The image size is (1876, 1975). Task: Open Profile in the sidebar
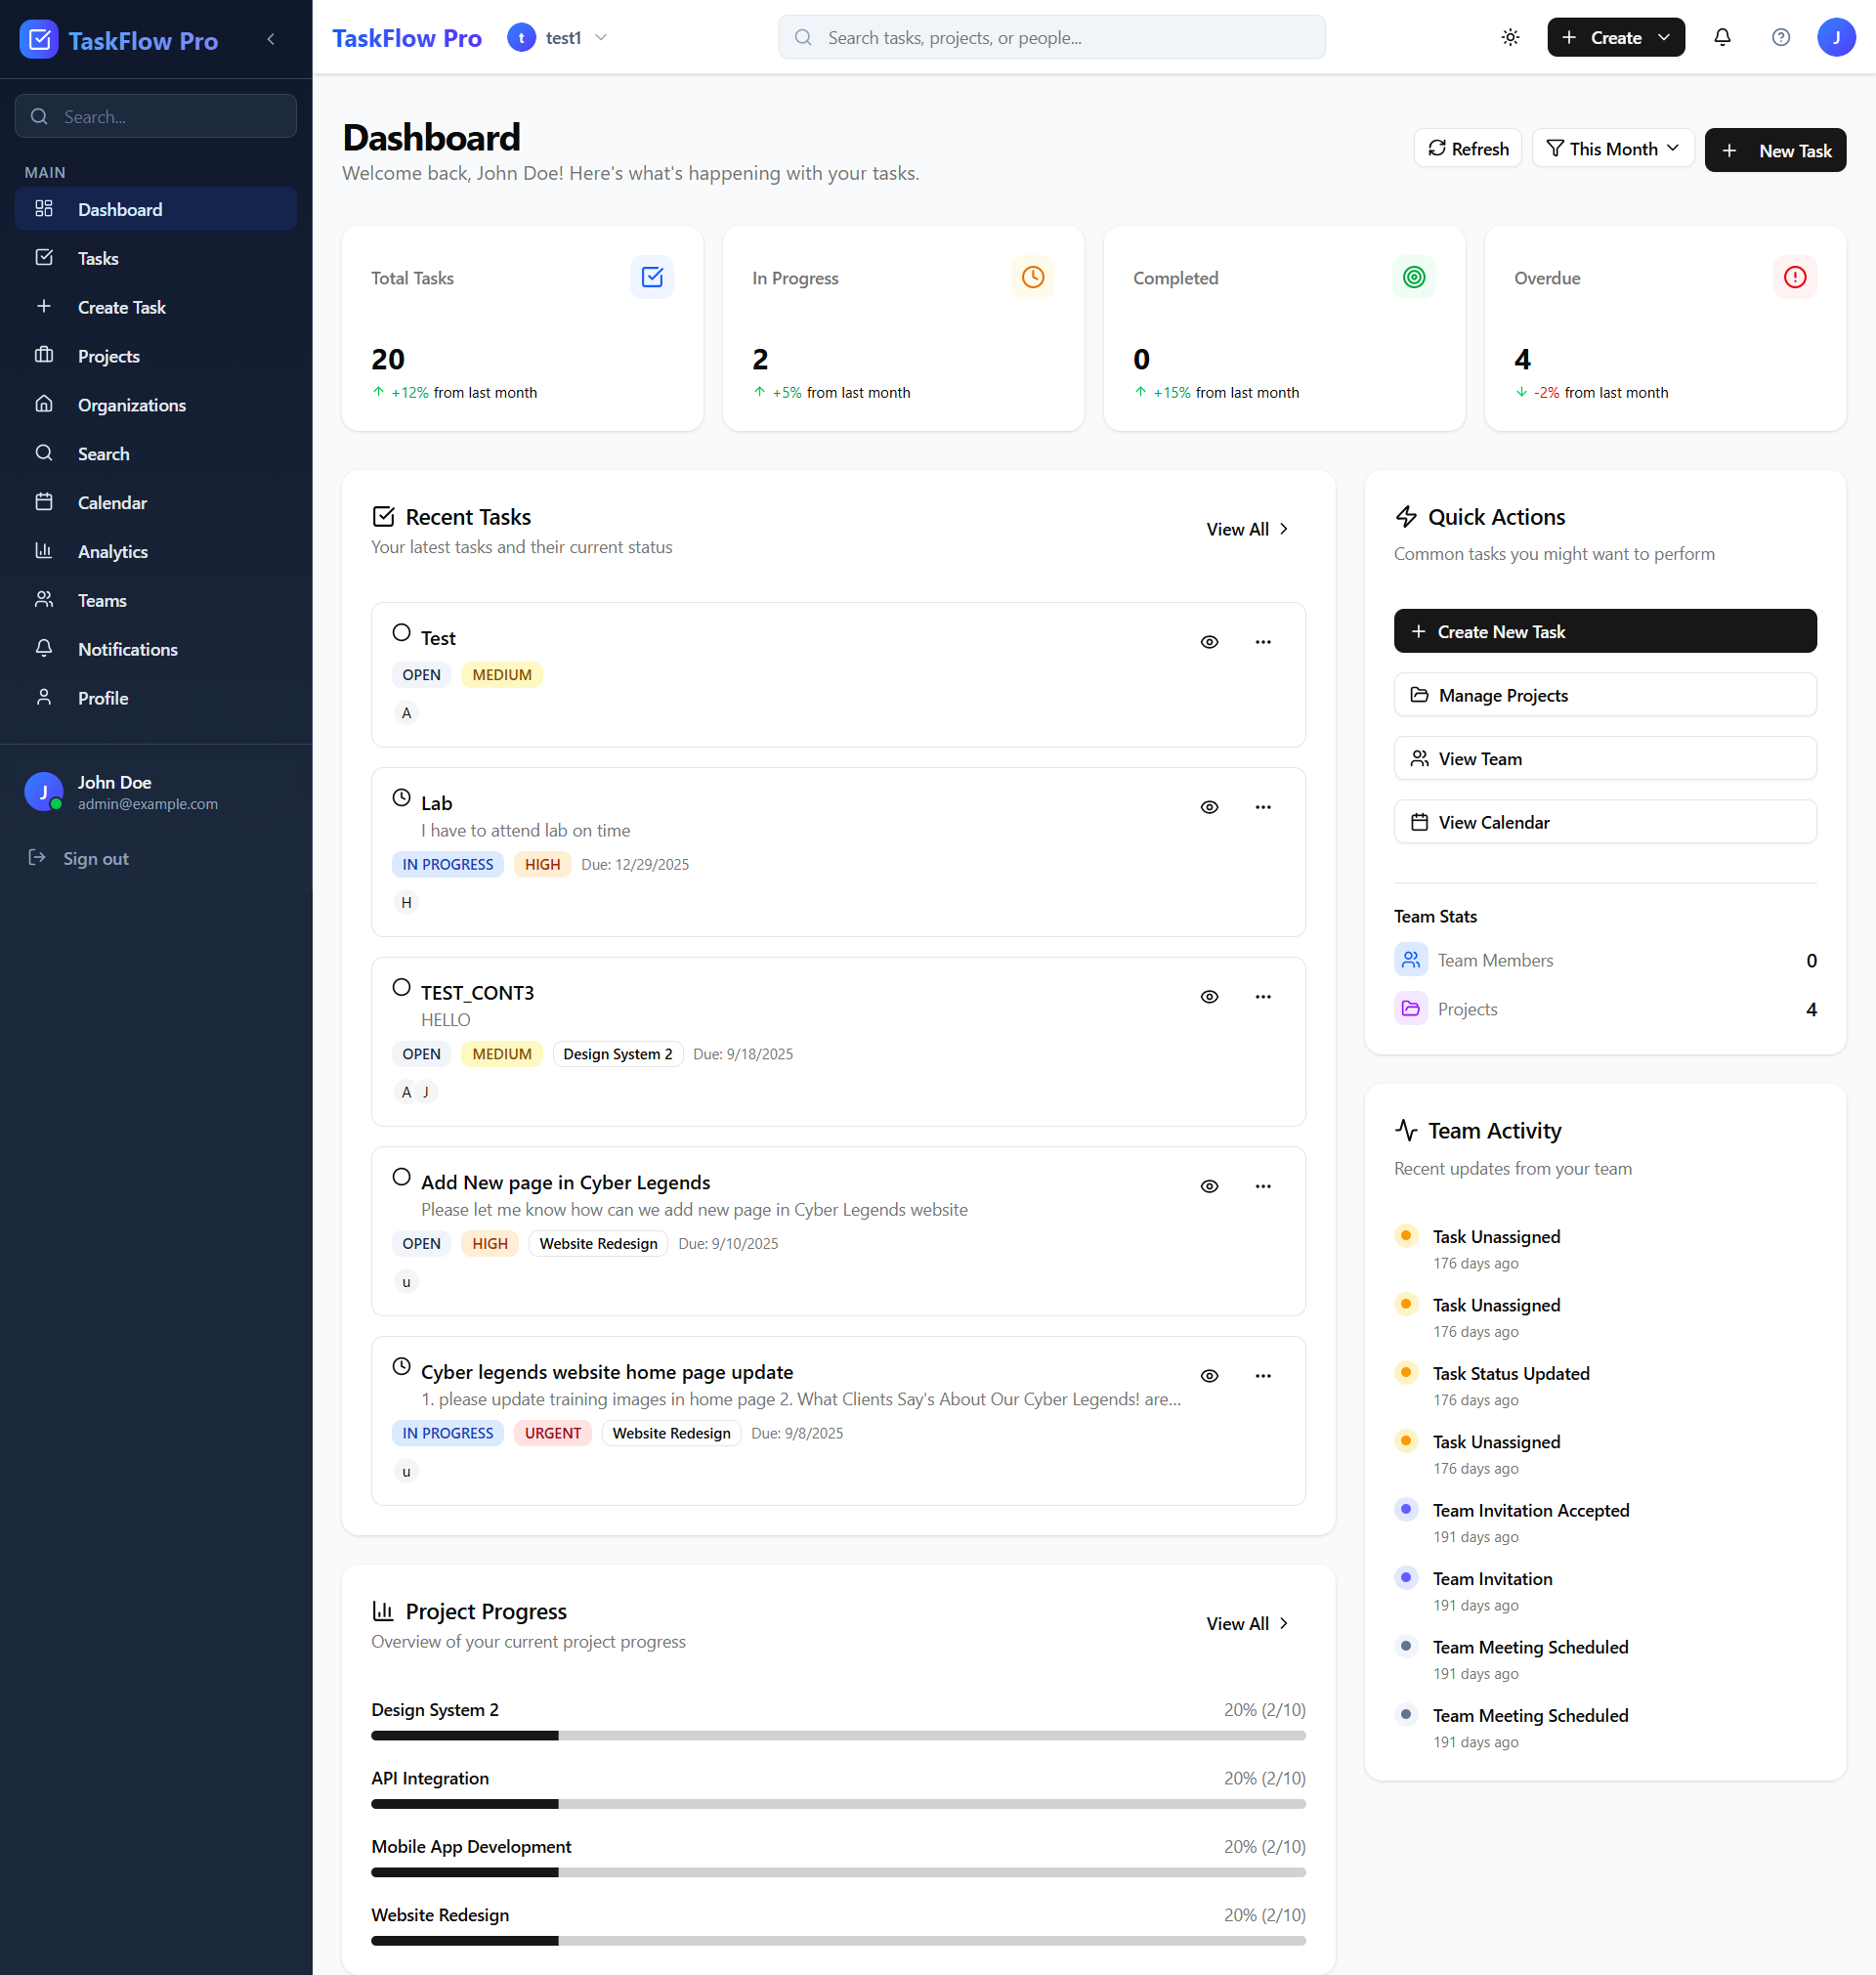click(156, 698)
